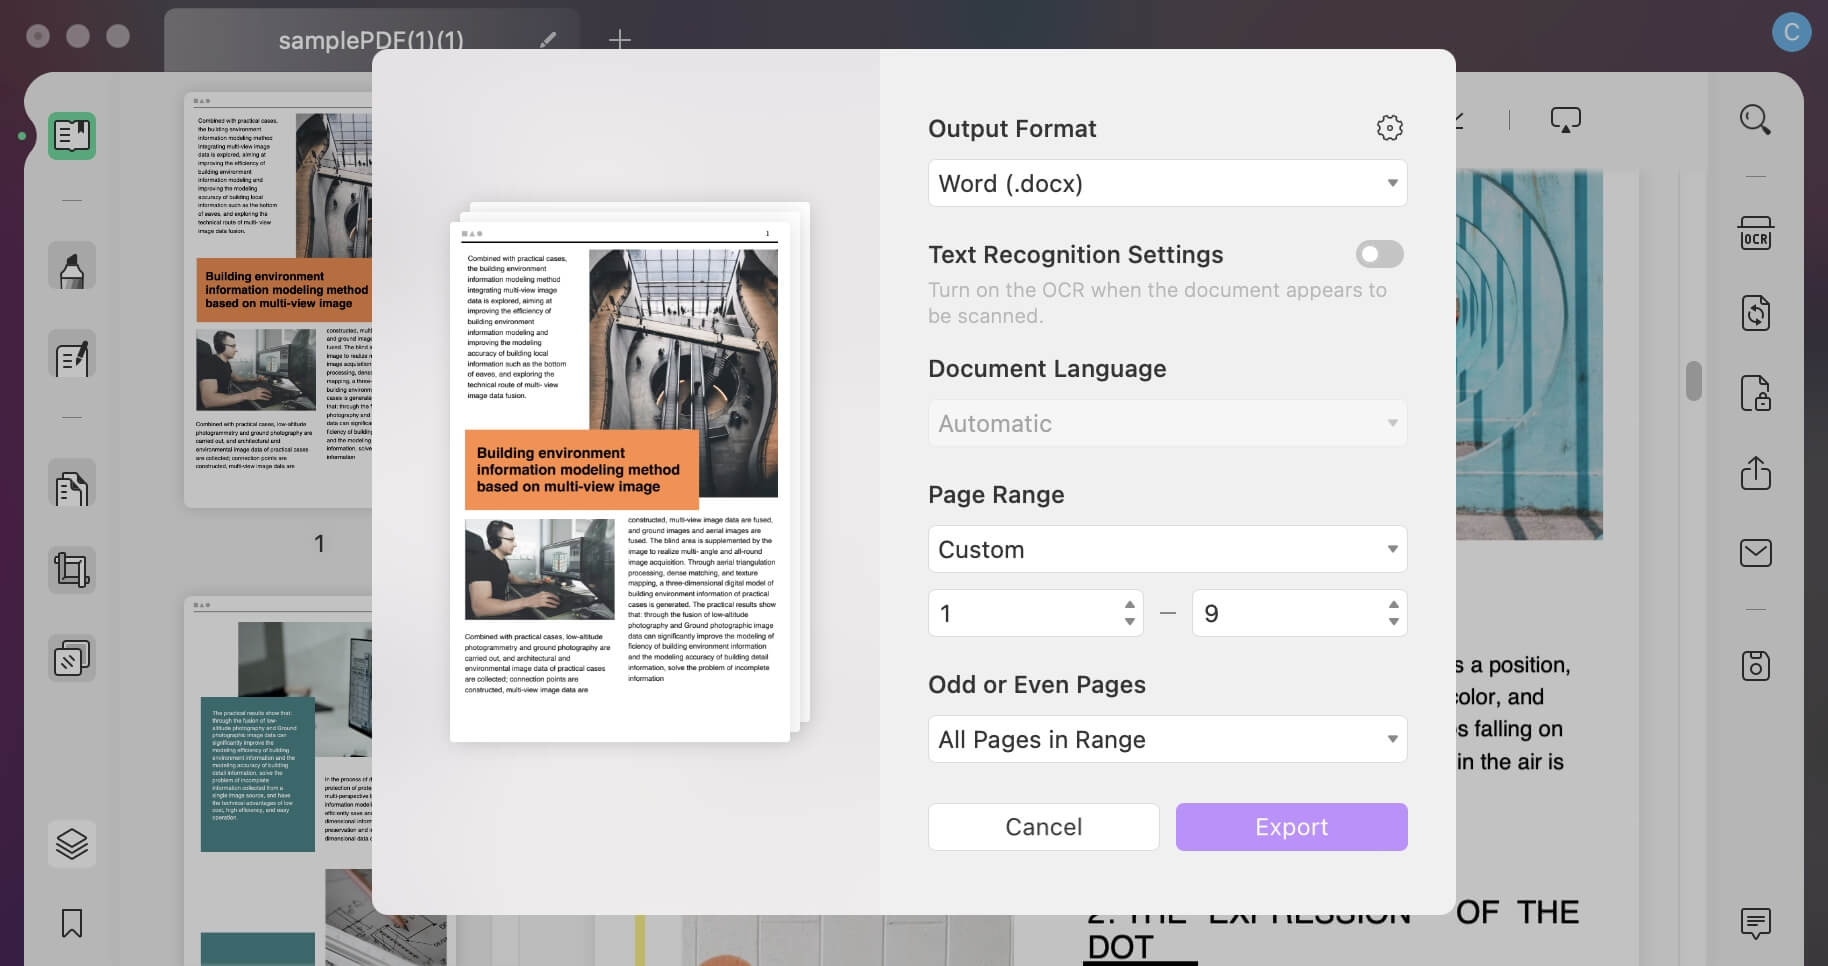Switch to the samplePDF(1)(1) document tab

[370, 40]
